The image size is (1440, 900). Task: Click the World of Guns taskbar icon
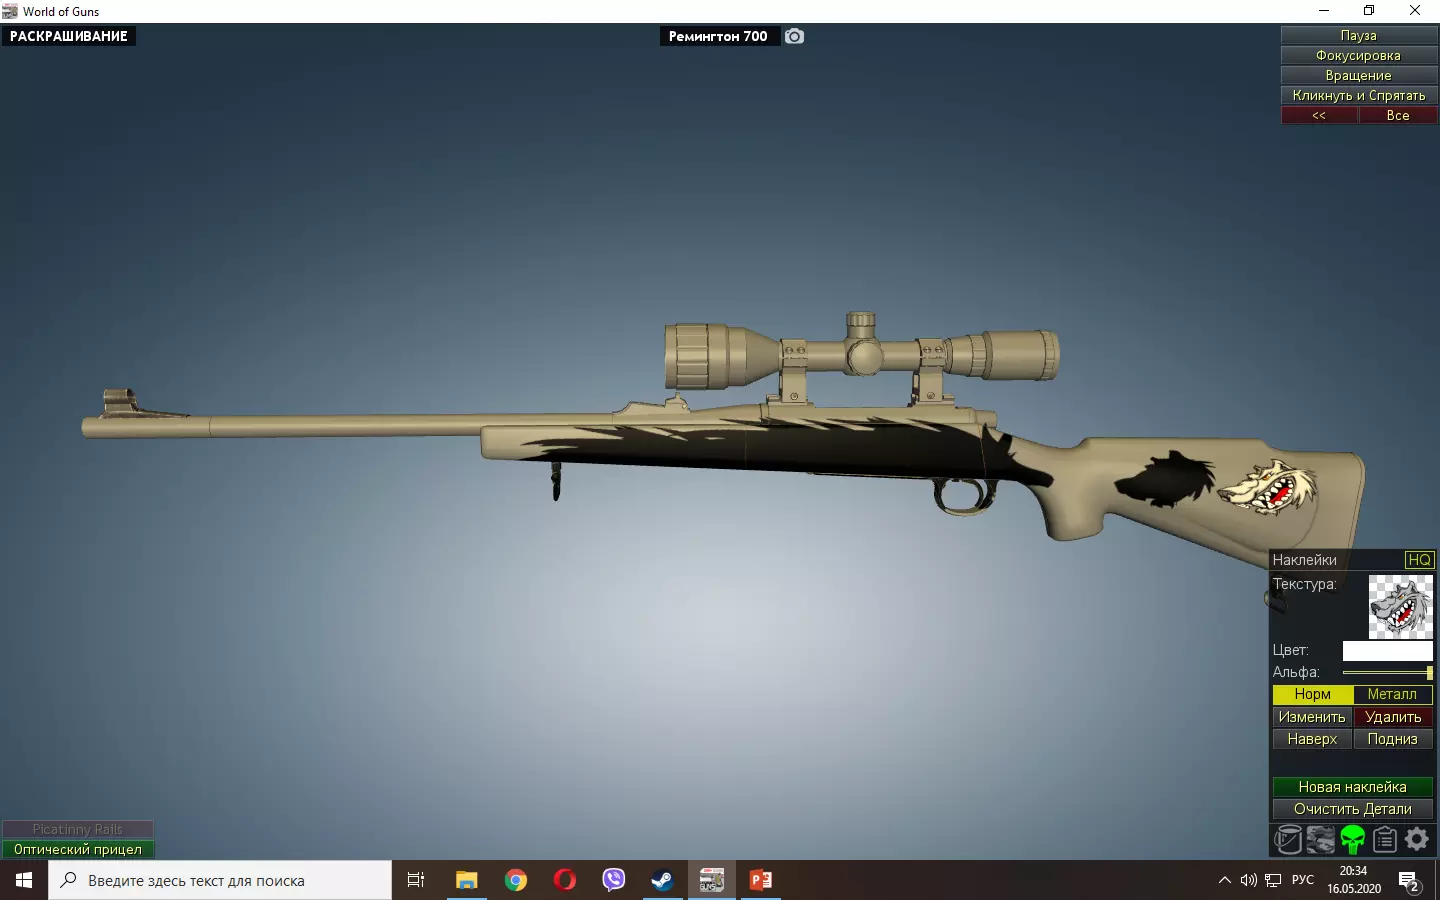click(712, 880)
